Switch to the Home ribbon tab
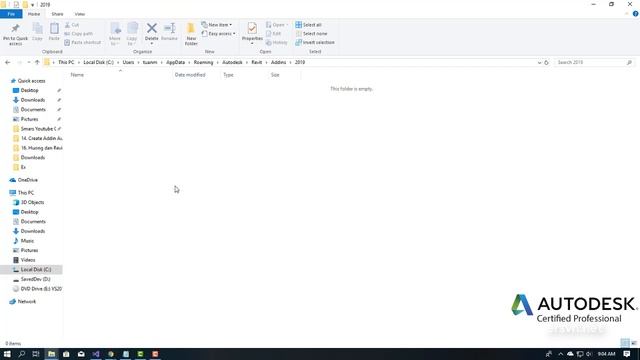The width and height of the screenshot is (640, 360). [x=34, y=14]
